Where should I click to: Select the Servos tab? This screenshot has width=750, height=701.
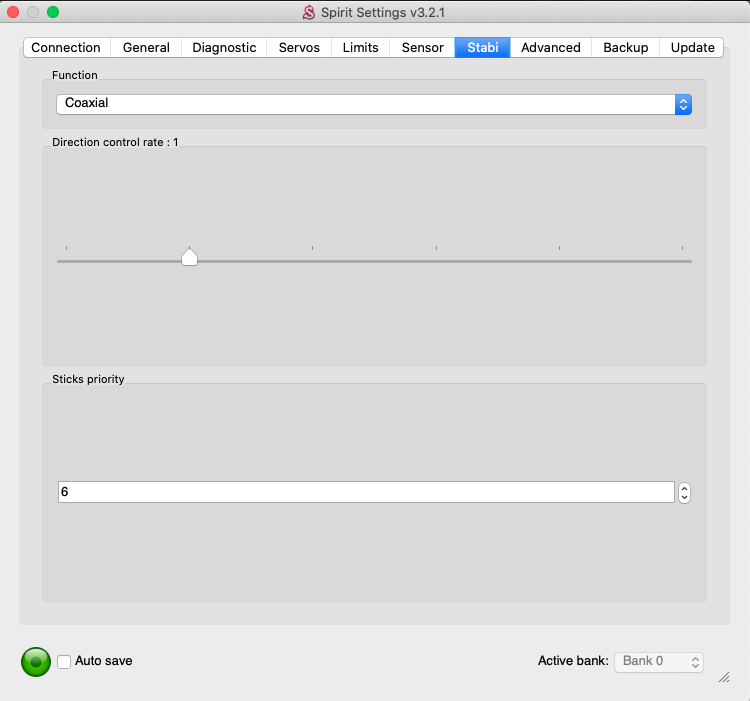[299, 47]
